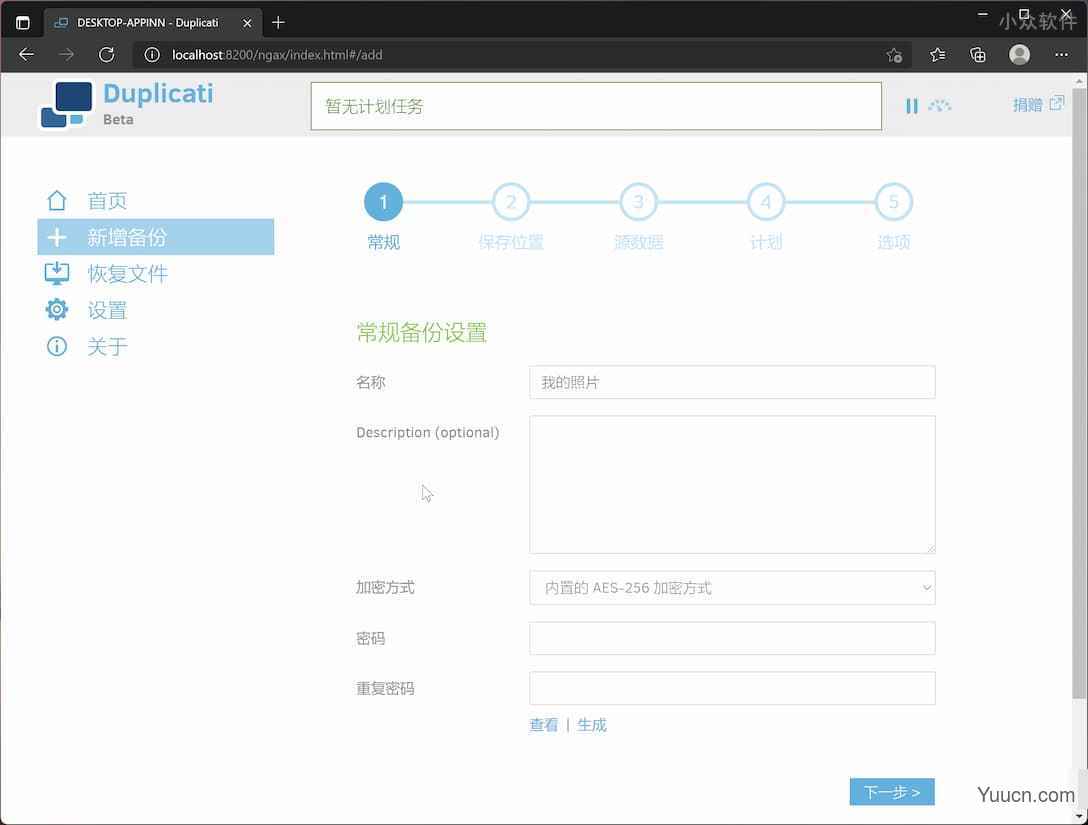Click the 密码 password field
This screenshot has height=825, width=1088.
(x=732, y=638)
